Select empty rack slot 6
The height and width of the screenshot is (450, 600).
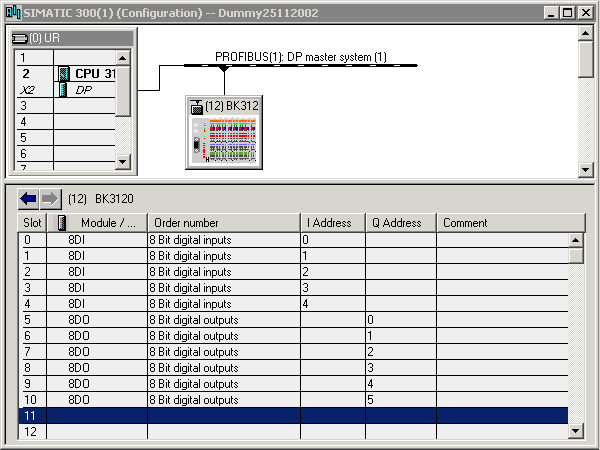[65, 154]
